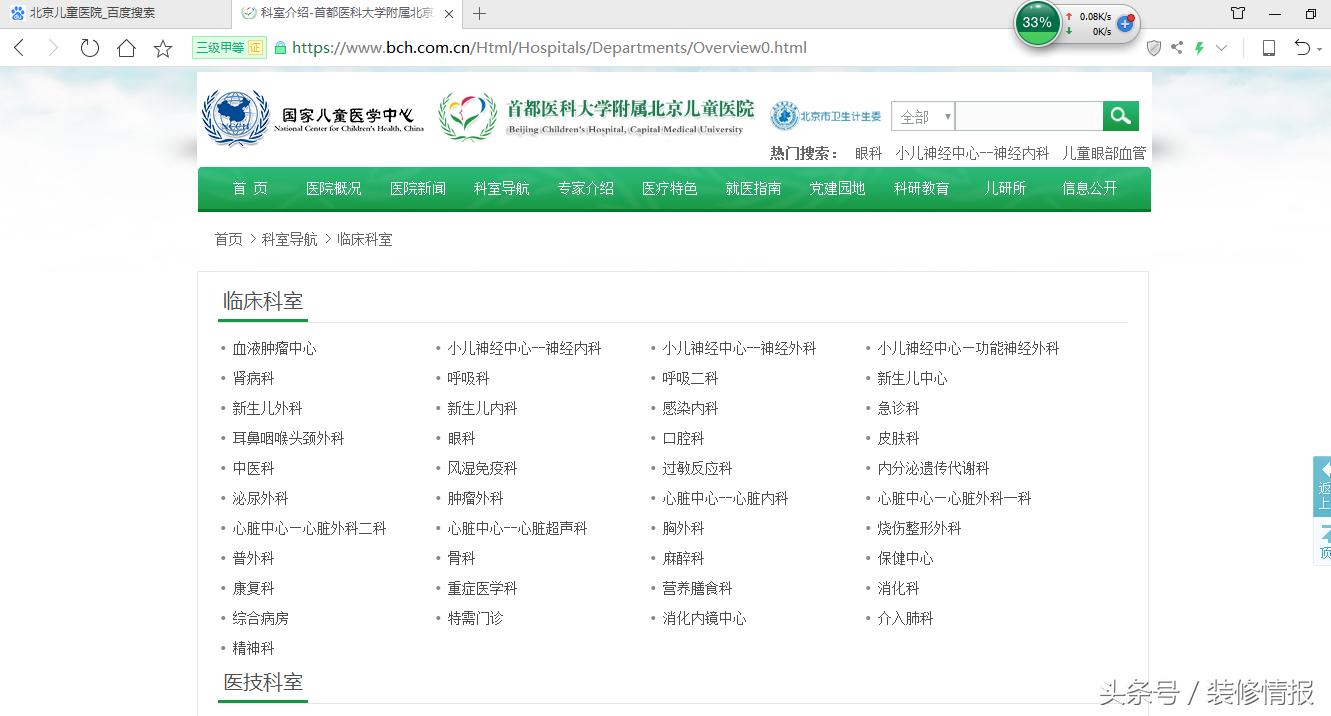
Task: Select 科室导航 in the green navigation bar
Action: coord(501,188)
